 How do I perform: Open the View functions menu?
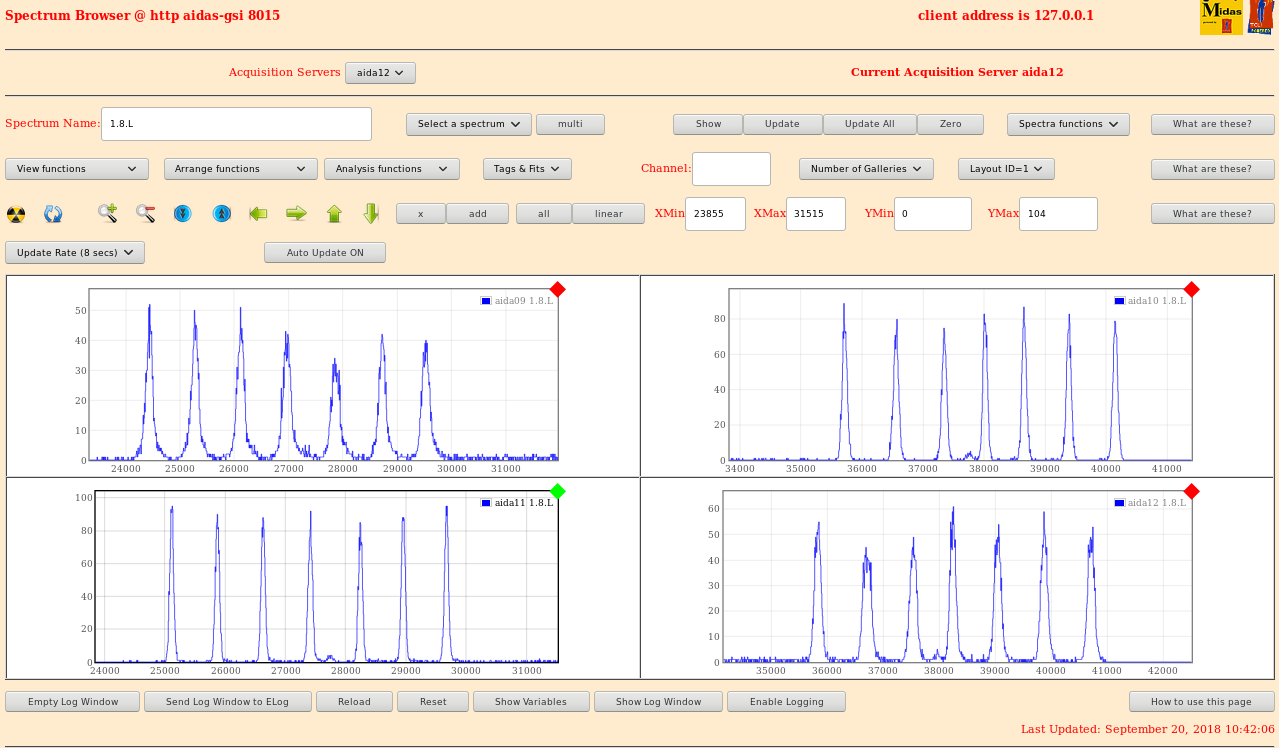tap(77, 169)
